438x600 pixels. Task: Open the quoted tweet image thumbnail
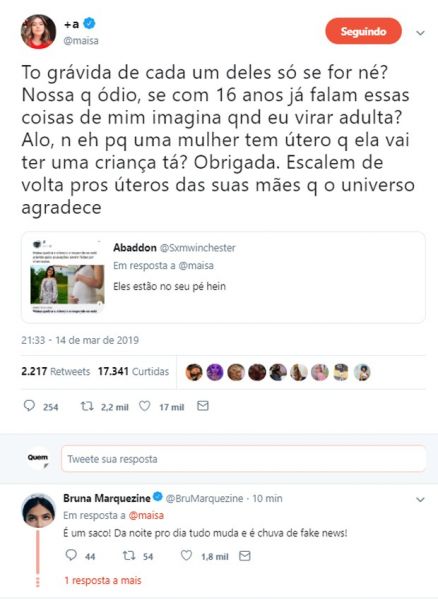pyautogui.click(x=67, y=276)
